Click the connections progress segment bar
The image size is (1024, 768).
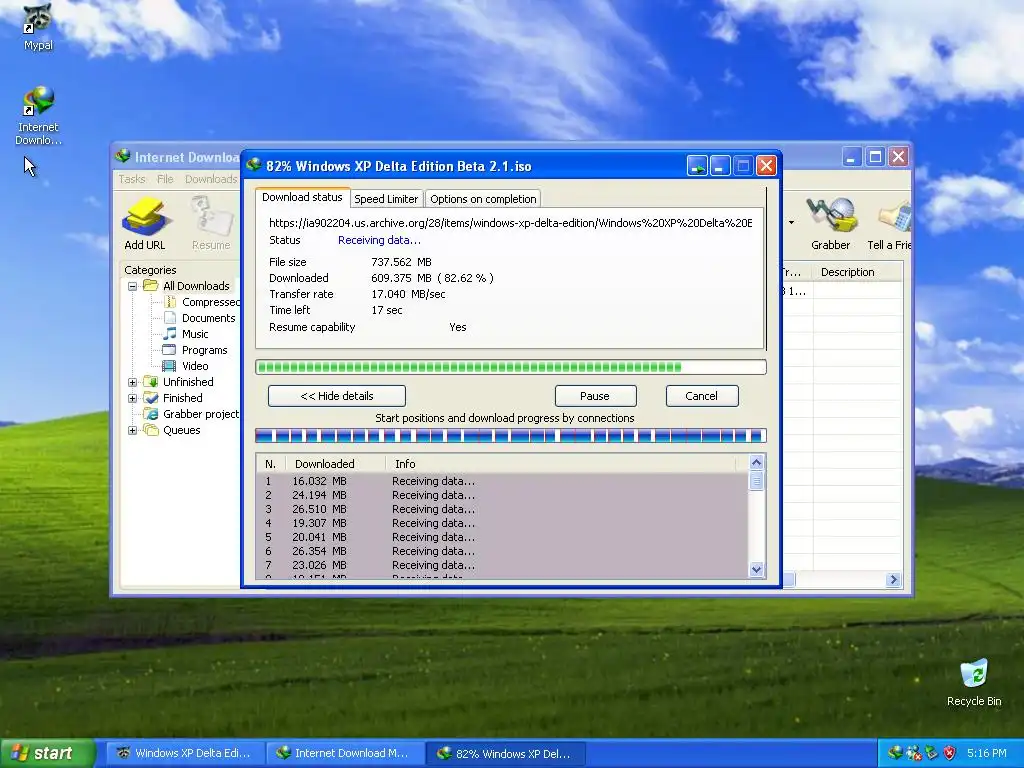point(511,436)
